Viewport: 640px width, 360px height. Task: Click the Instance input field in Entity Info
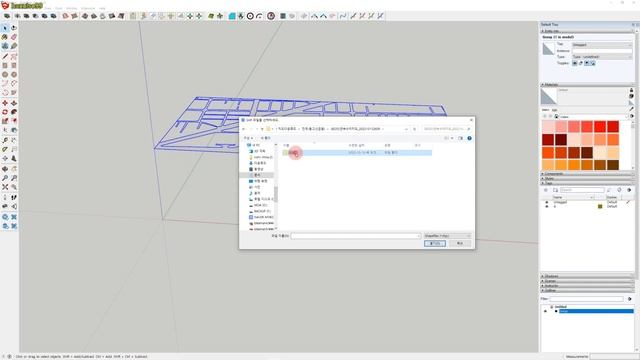pyautogui.click(x=602, y=51)
